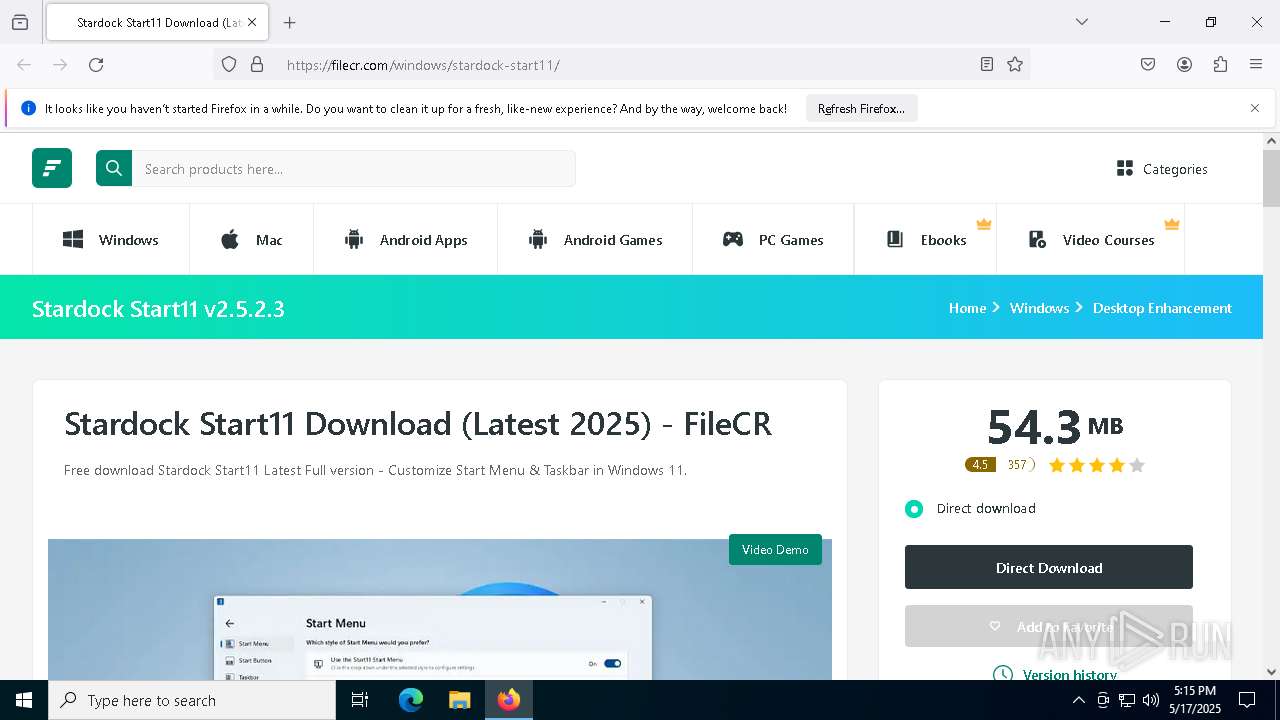Toggle reader view icon
This screenshot has height=720, width=1280.
pyautogui.click(x=987, y=64)
